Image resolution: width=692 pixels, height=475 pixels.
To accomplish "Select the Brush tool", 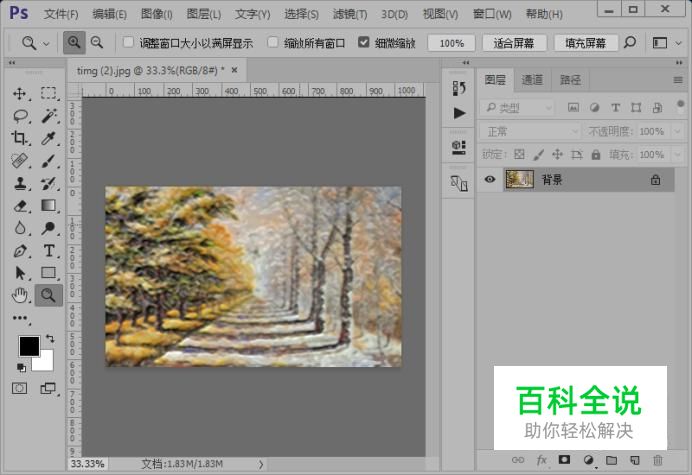I will point(48,161).
